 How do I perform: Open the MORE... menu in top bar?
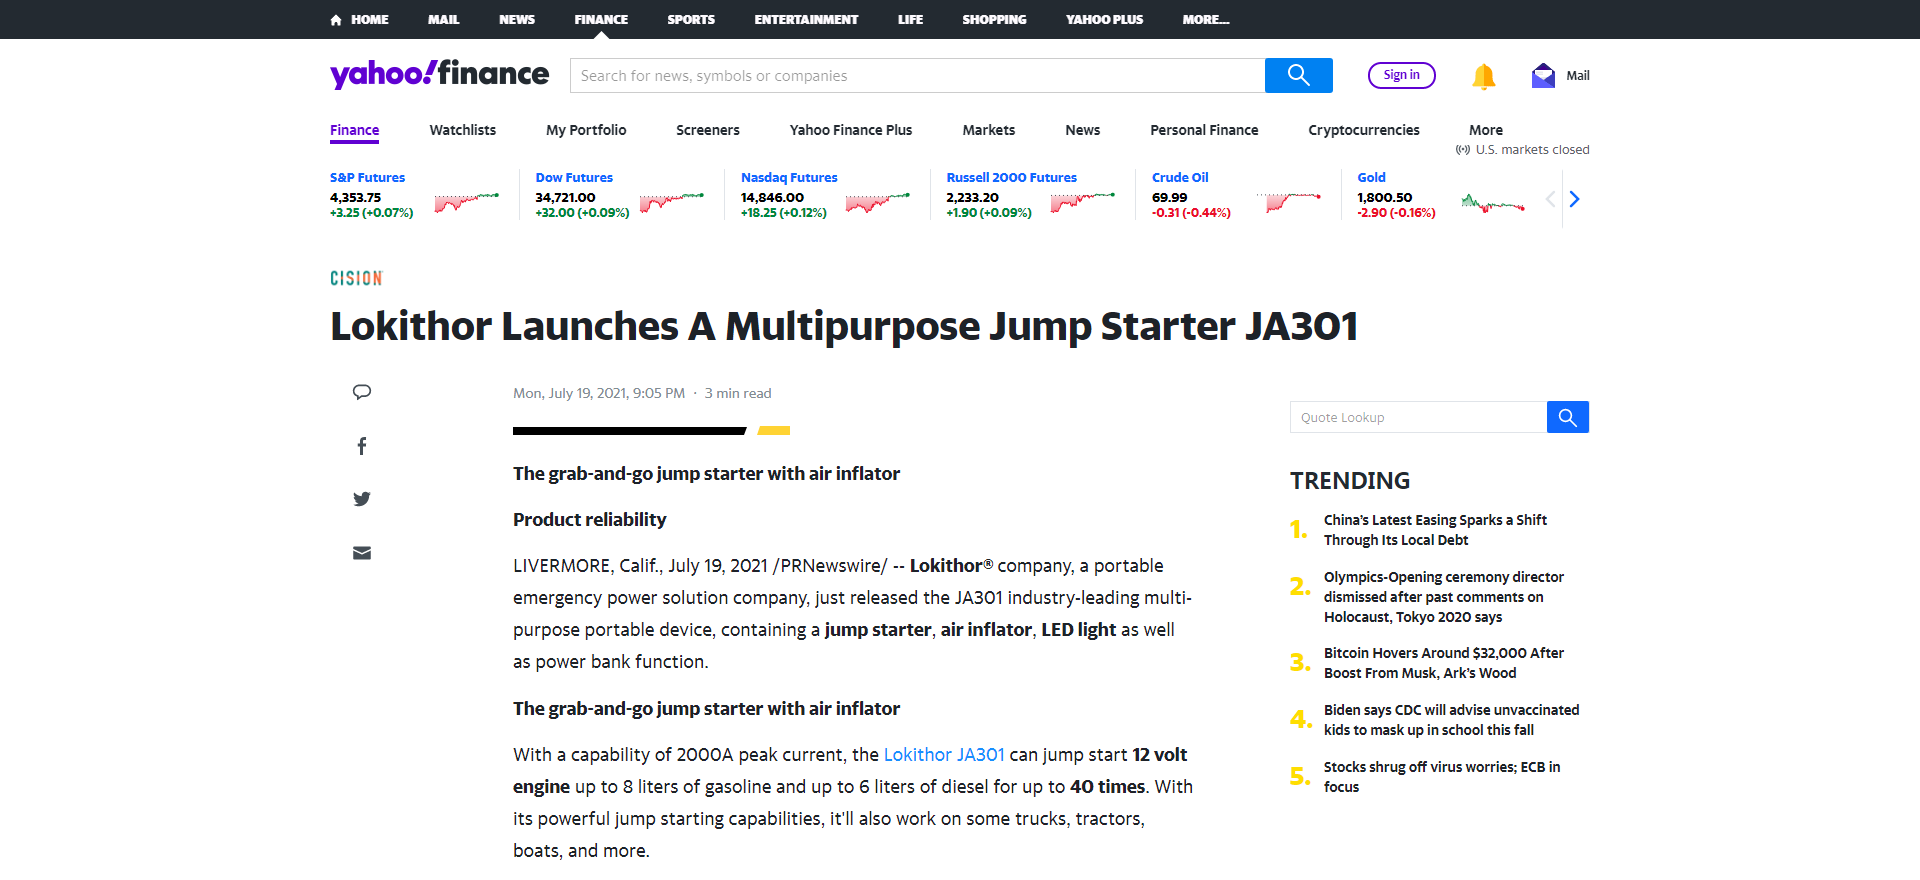[1205, 19]
